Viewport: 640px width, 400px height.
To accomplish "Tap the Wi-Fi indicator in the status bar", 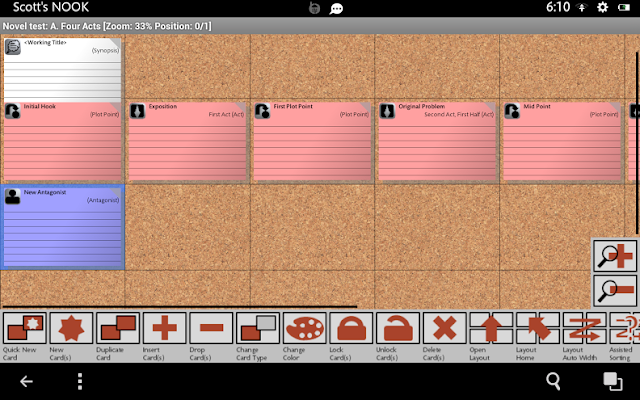I will pyautogui.click(x=582, y=7).
